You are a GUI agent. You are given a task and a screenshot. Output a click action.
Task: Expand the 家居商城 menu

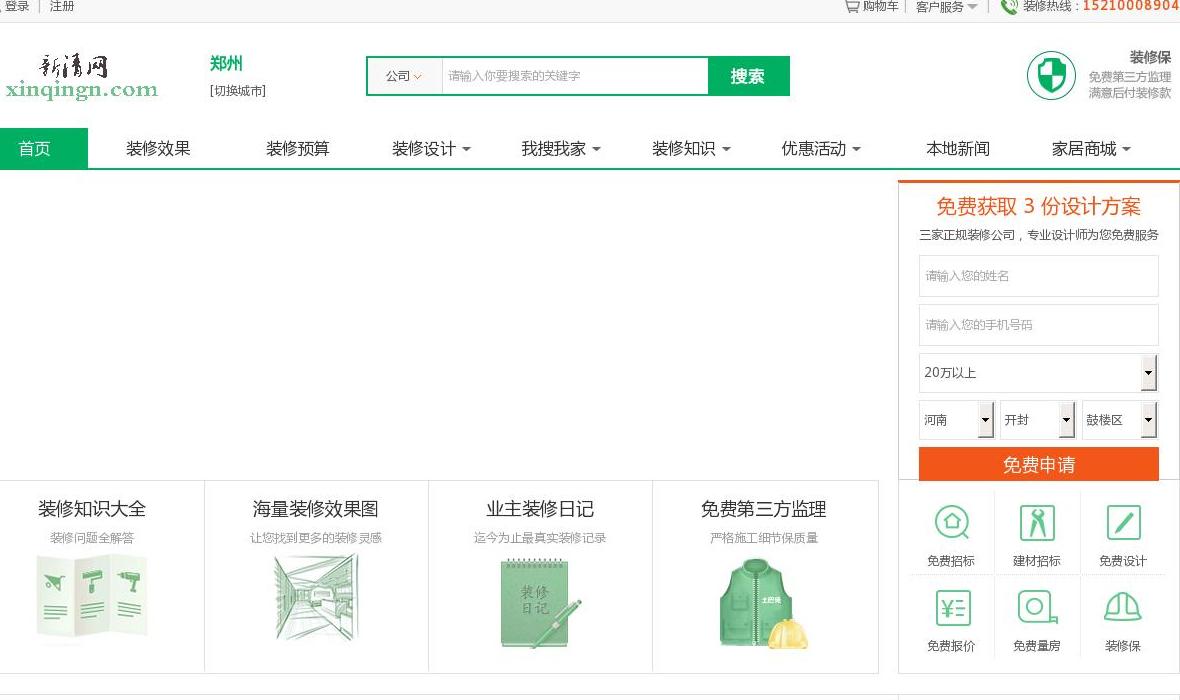pos(1091,149)
